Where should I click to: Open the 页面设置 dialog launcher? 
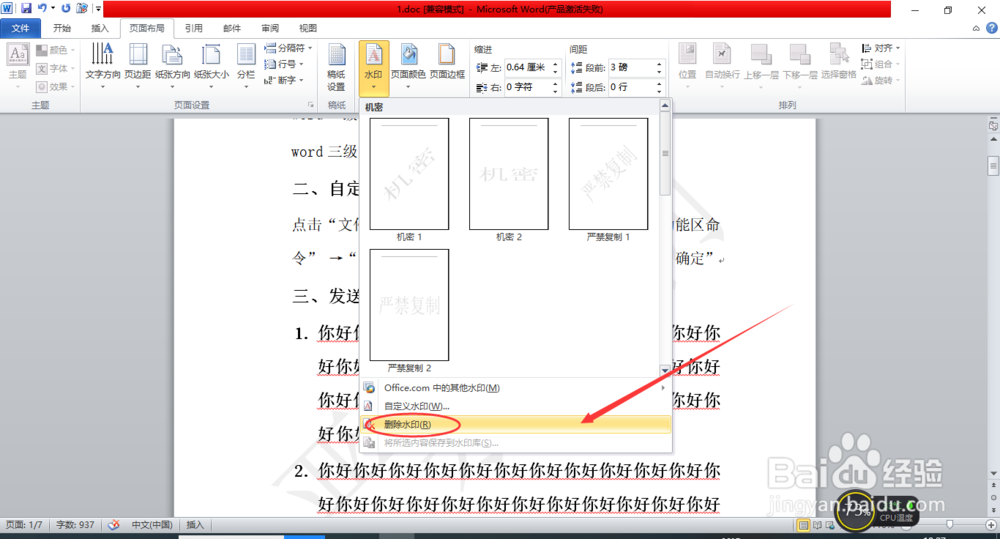pyautogui.click(x=311, y=105)
